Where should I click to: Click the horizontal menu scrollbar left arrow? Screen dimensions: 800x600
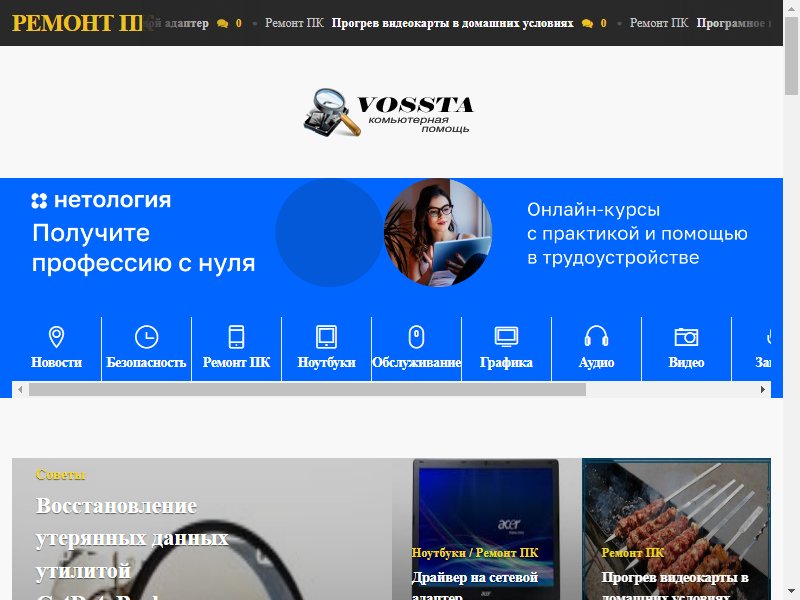pos(20,390)
